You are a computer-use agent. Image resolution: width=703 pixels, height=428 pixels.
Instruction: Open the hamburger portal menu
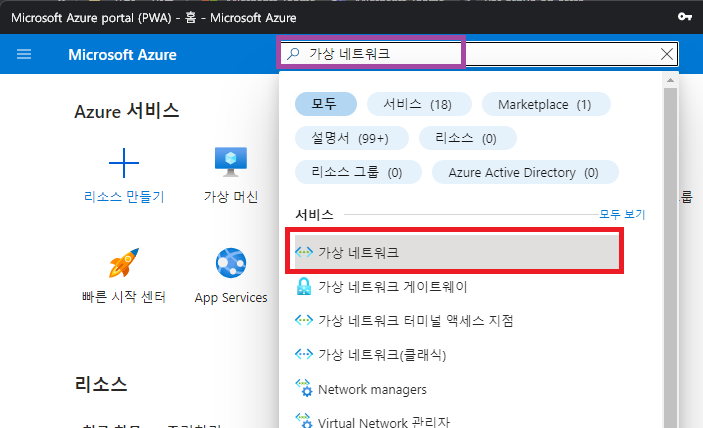[x=24, y=54]
